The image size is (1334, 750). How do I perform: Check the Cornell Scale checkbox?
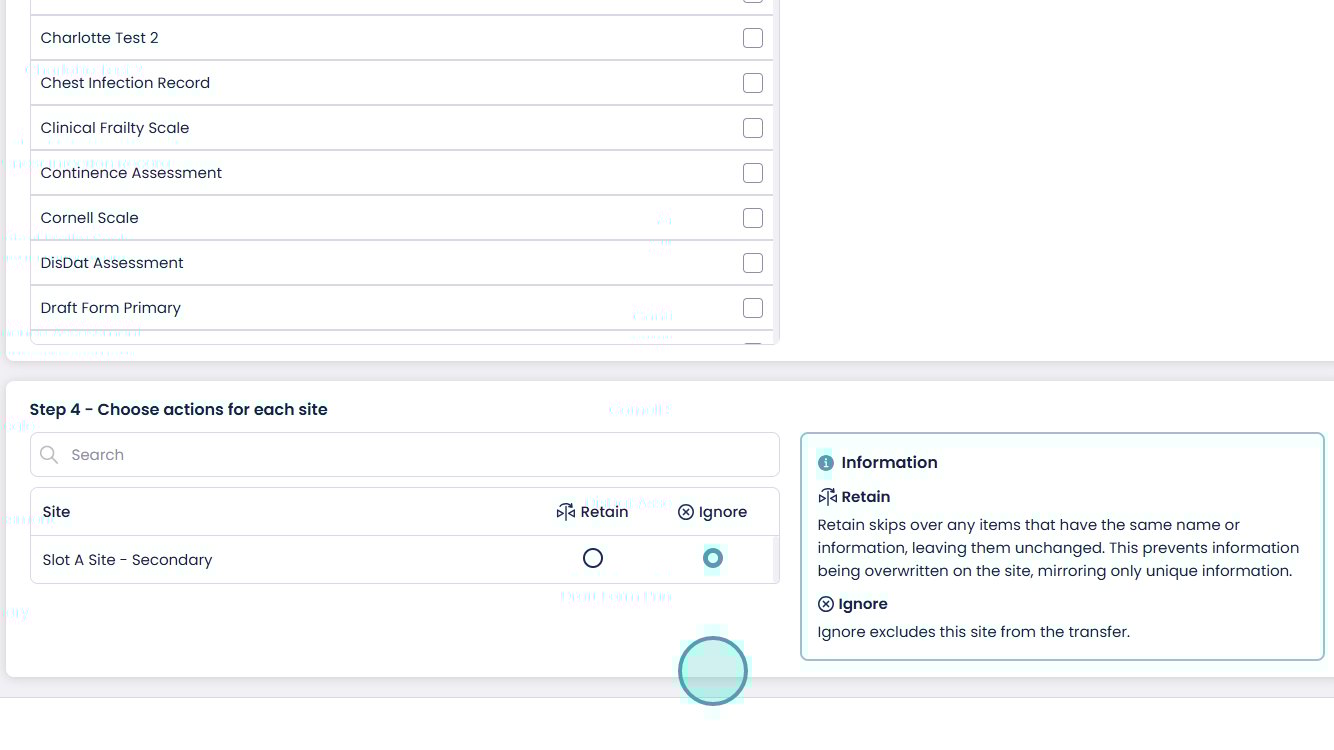coord(753,218)
